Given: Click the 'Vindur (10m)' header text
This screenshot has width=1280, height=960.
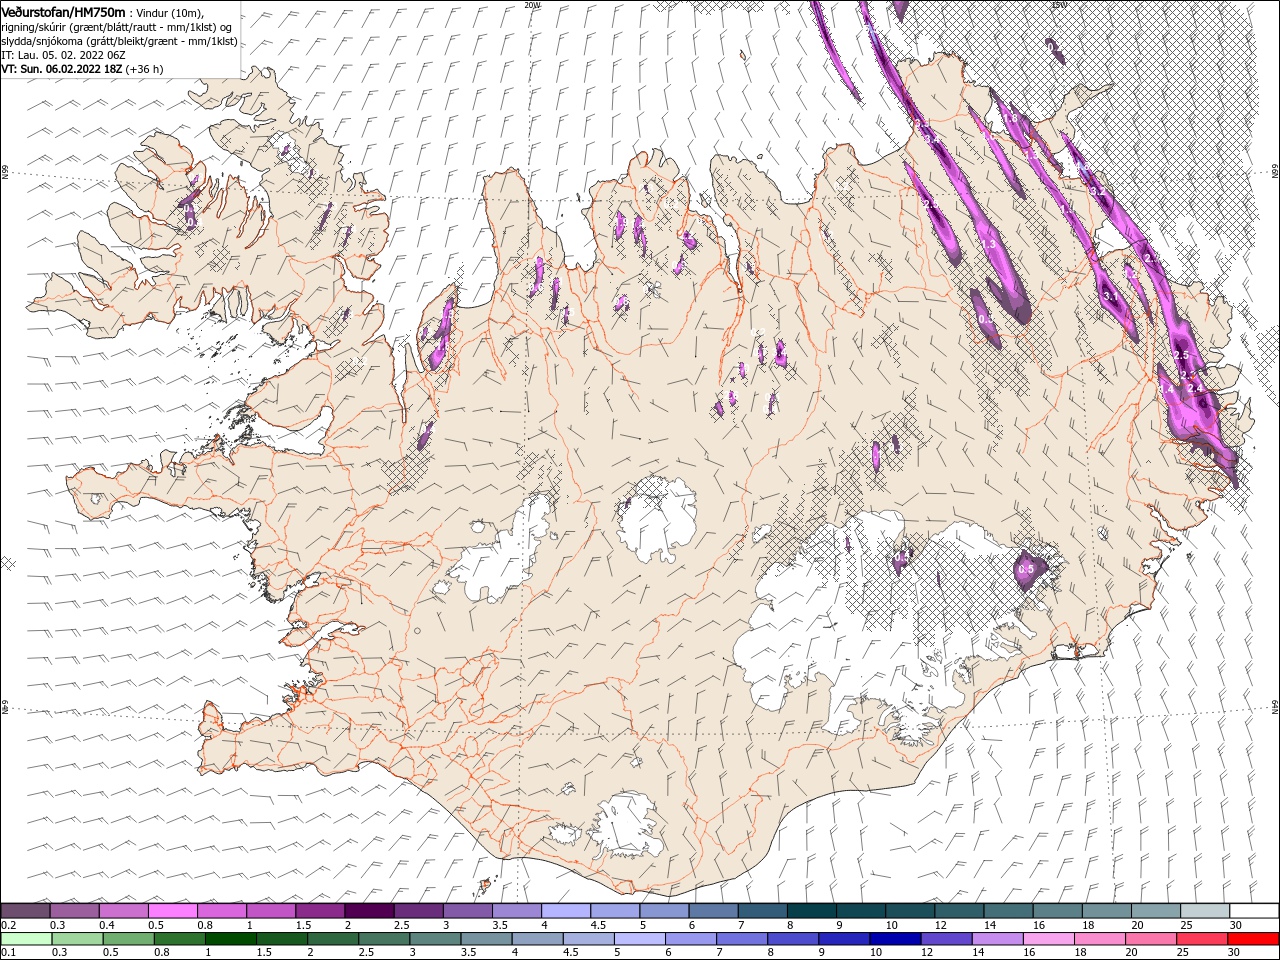Looking at the screenshot, I should (168, 12).
